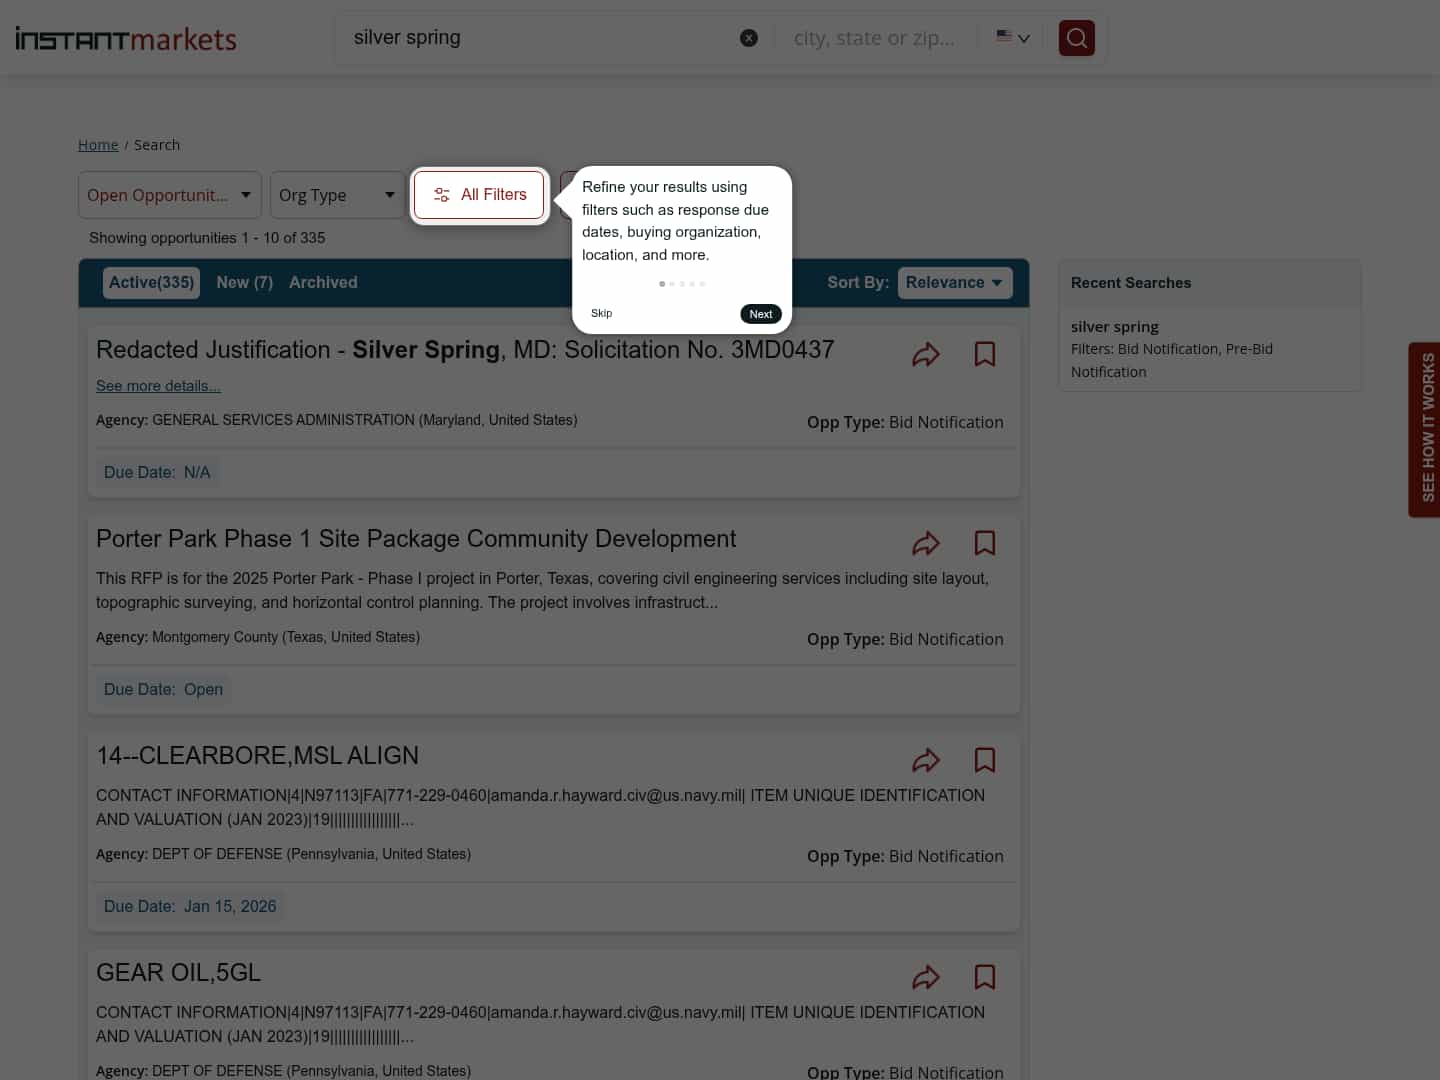The width and height of the screenshot is (1440, 1080).
Task: Open the Org Type dropdown
Action: pyautogui.click(x=337, y=195)
